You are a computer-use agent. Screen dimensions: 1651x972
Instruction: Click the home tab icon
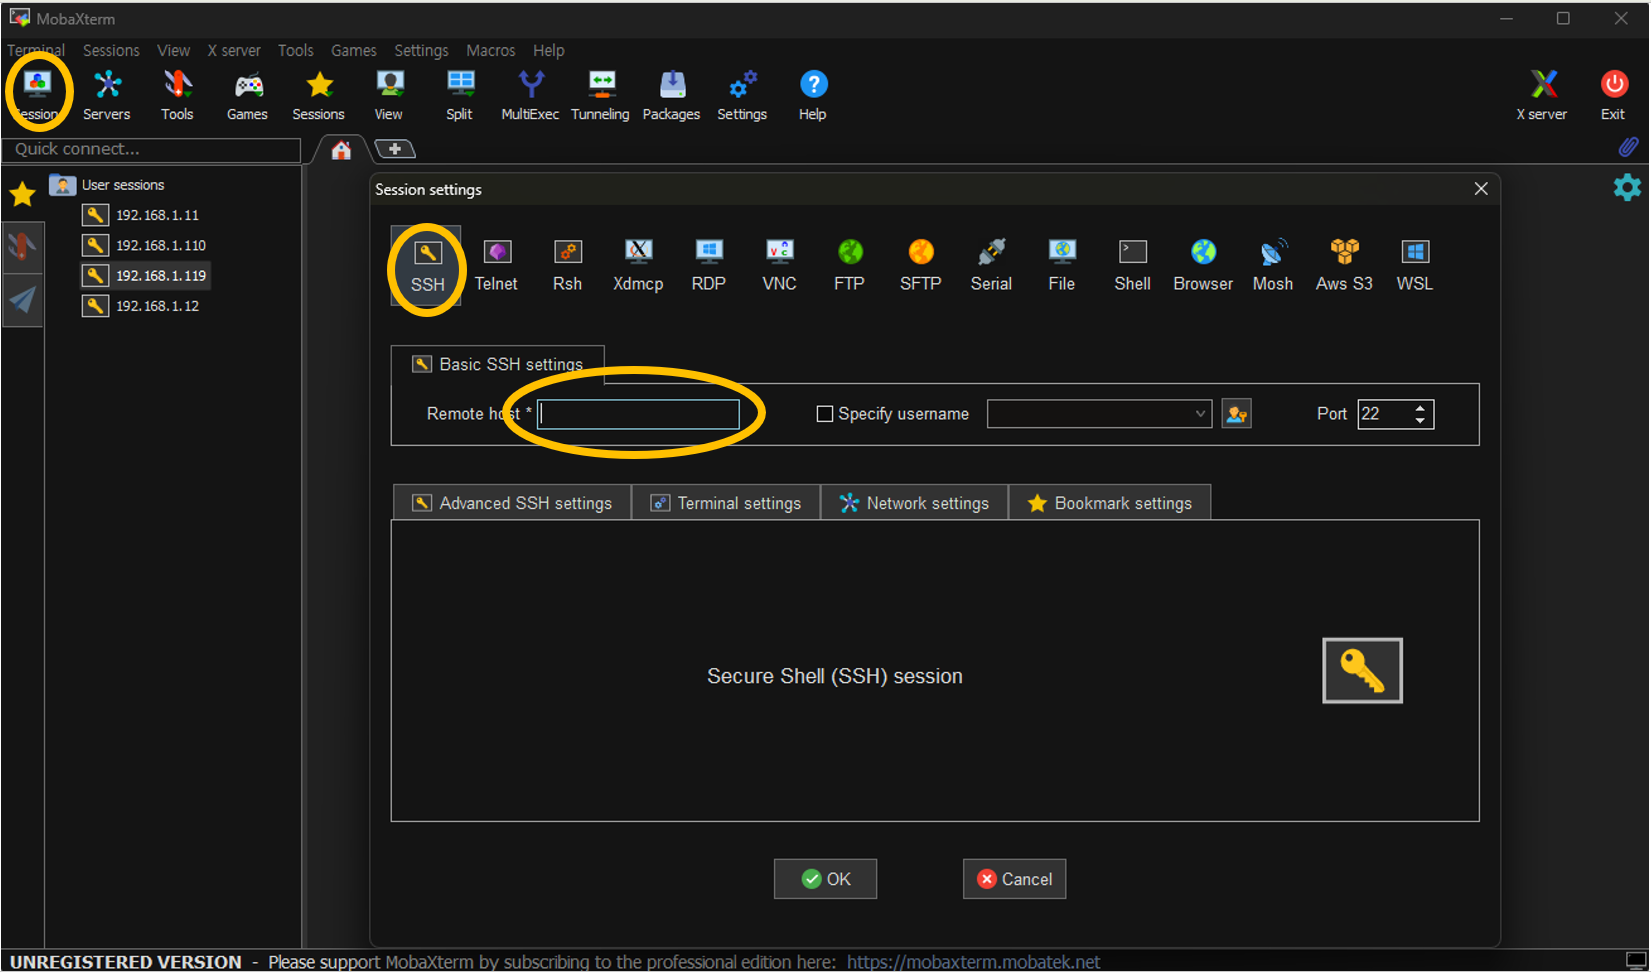pos(341,150)
